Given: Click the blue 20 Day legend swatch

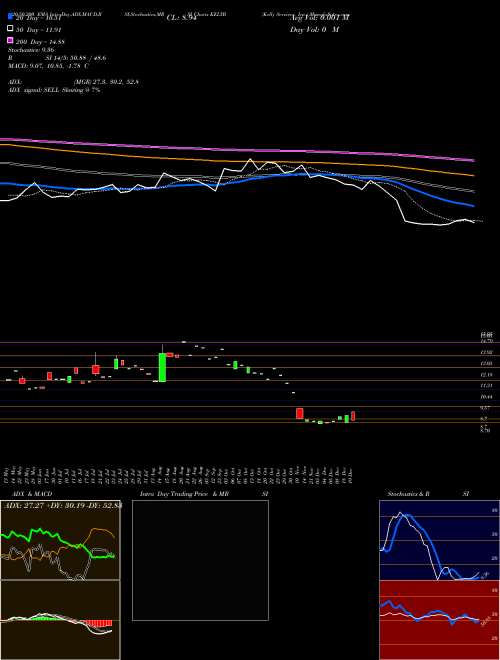Looking at the screenshot, I should pos(11,16).
